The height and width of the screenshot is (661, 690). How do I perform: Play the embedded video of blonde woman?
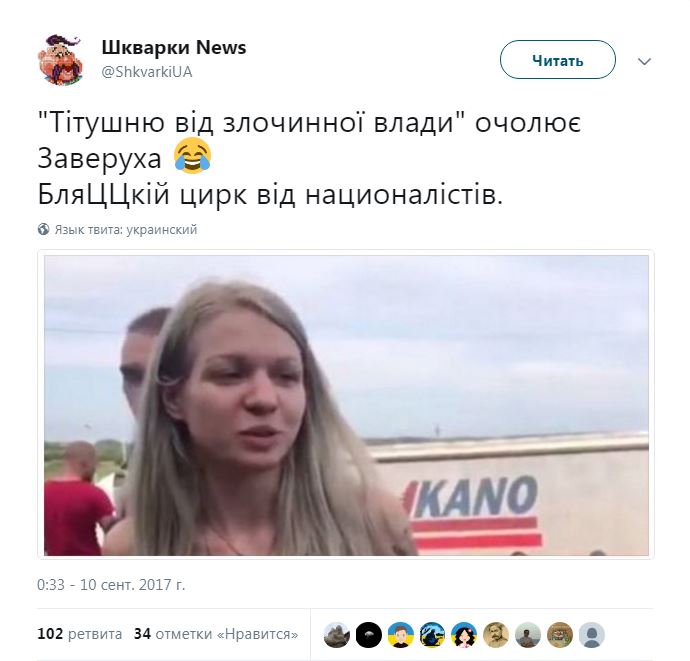[346, 405]
